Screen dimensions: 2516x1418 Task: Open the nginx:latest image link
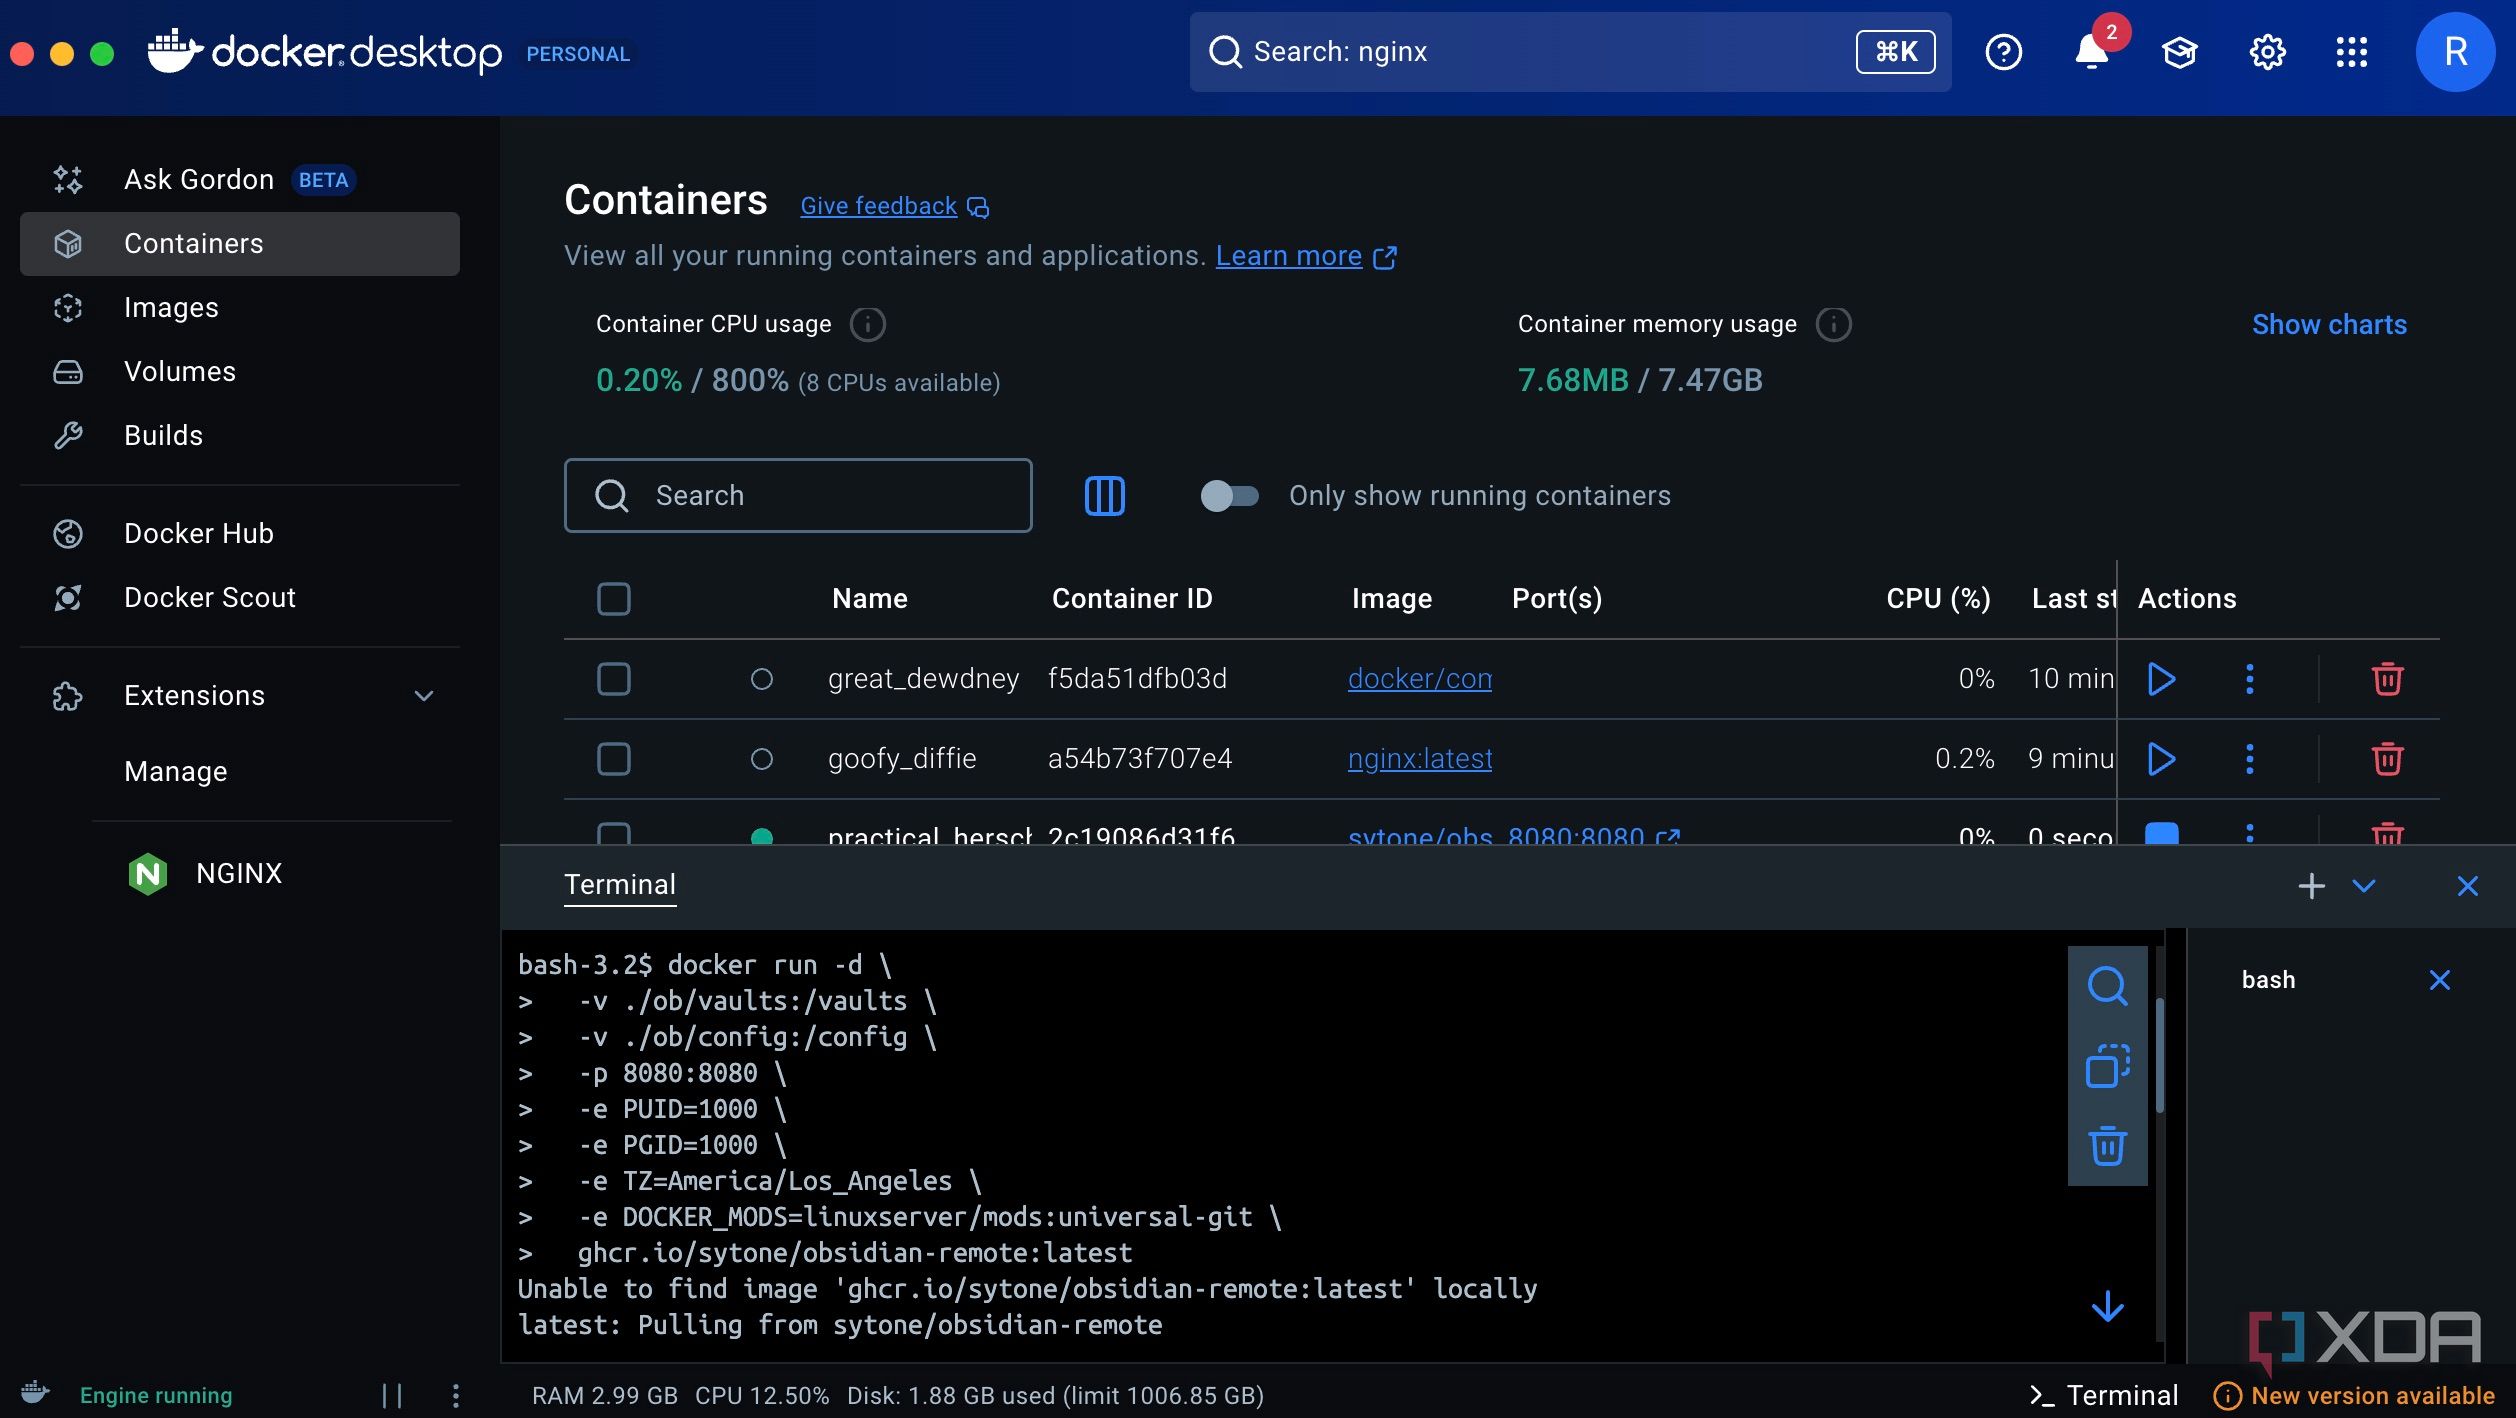click(x=1419, y=759)
